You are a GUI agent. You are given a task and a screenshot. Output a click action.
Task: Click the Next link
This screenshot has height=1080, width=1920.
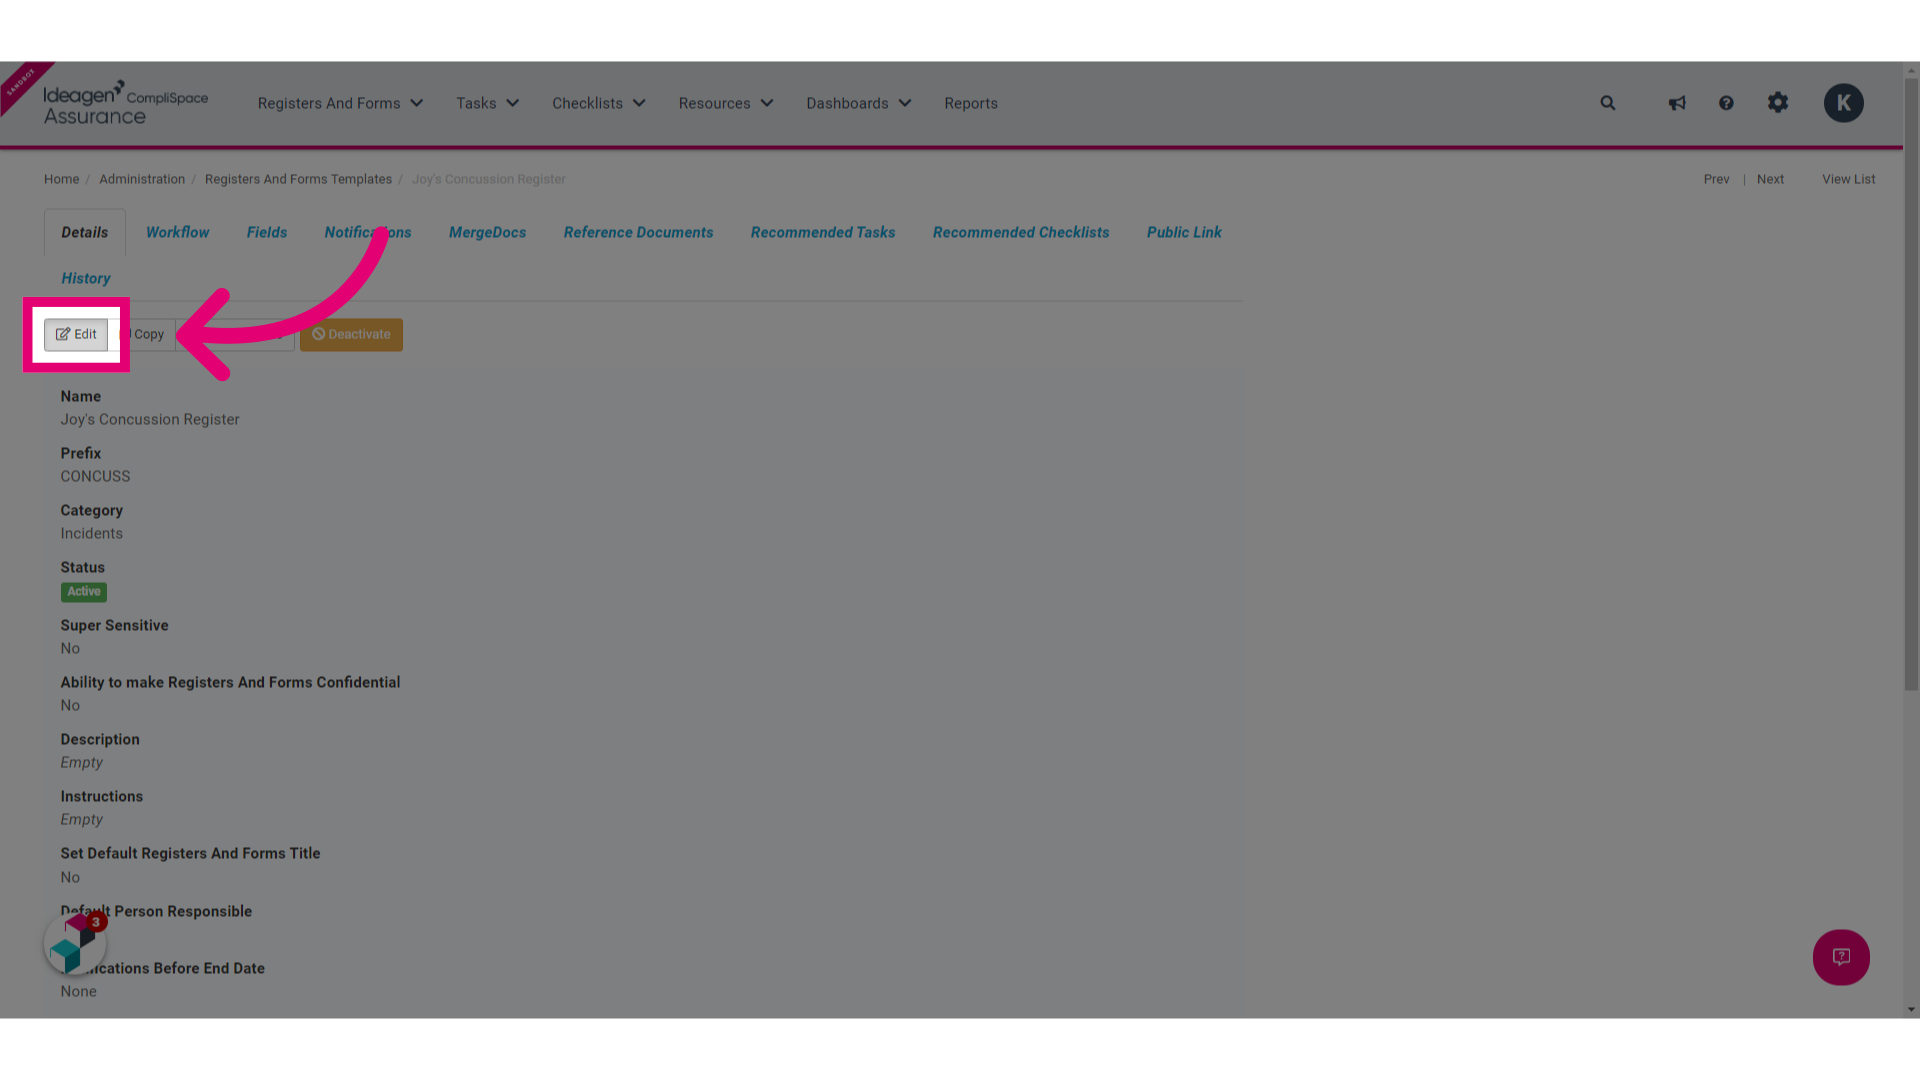(x=1770, y=179)
